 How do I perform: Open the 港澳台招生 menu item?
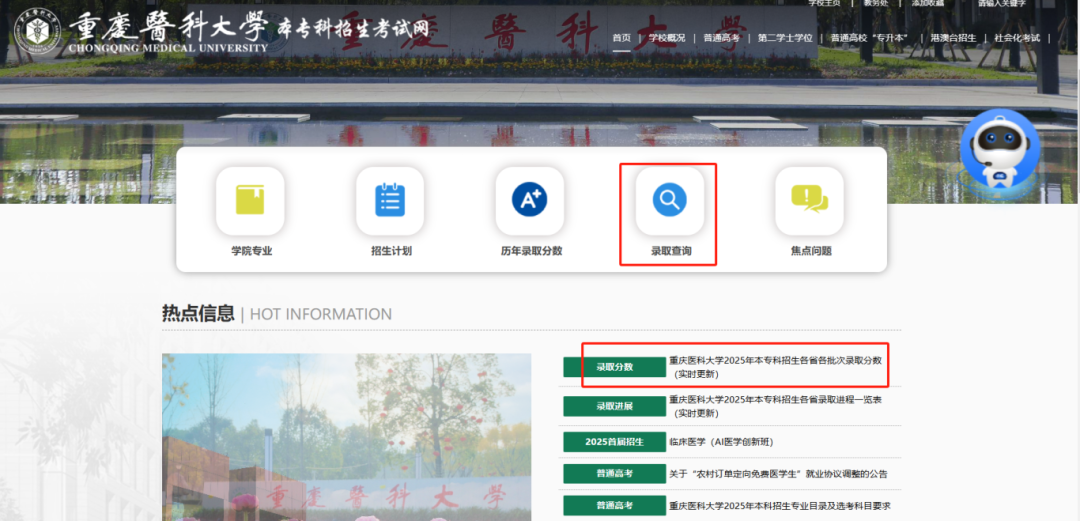953,38
